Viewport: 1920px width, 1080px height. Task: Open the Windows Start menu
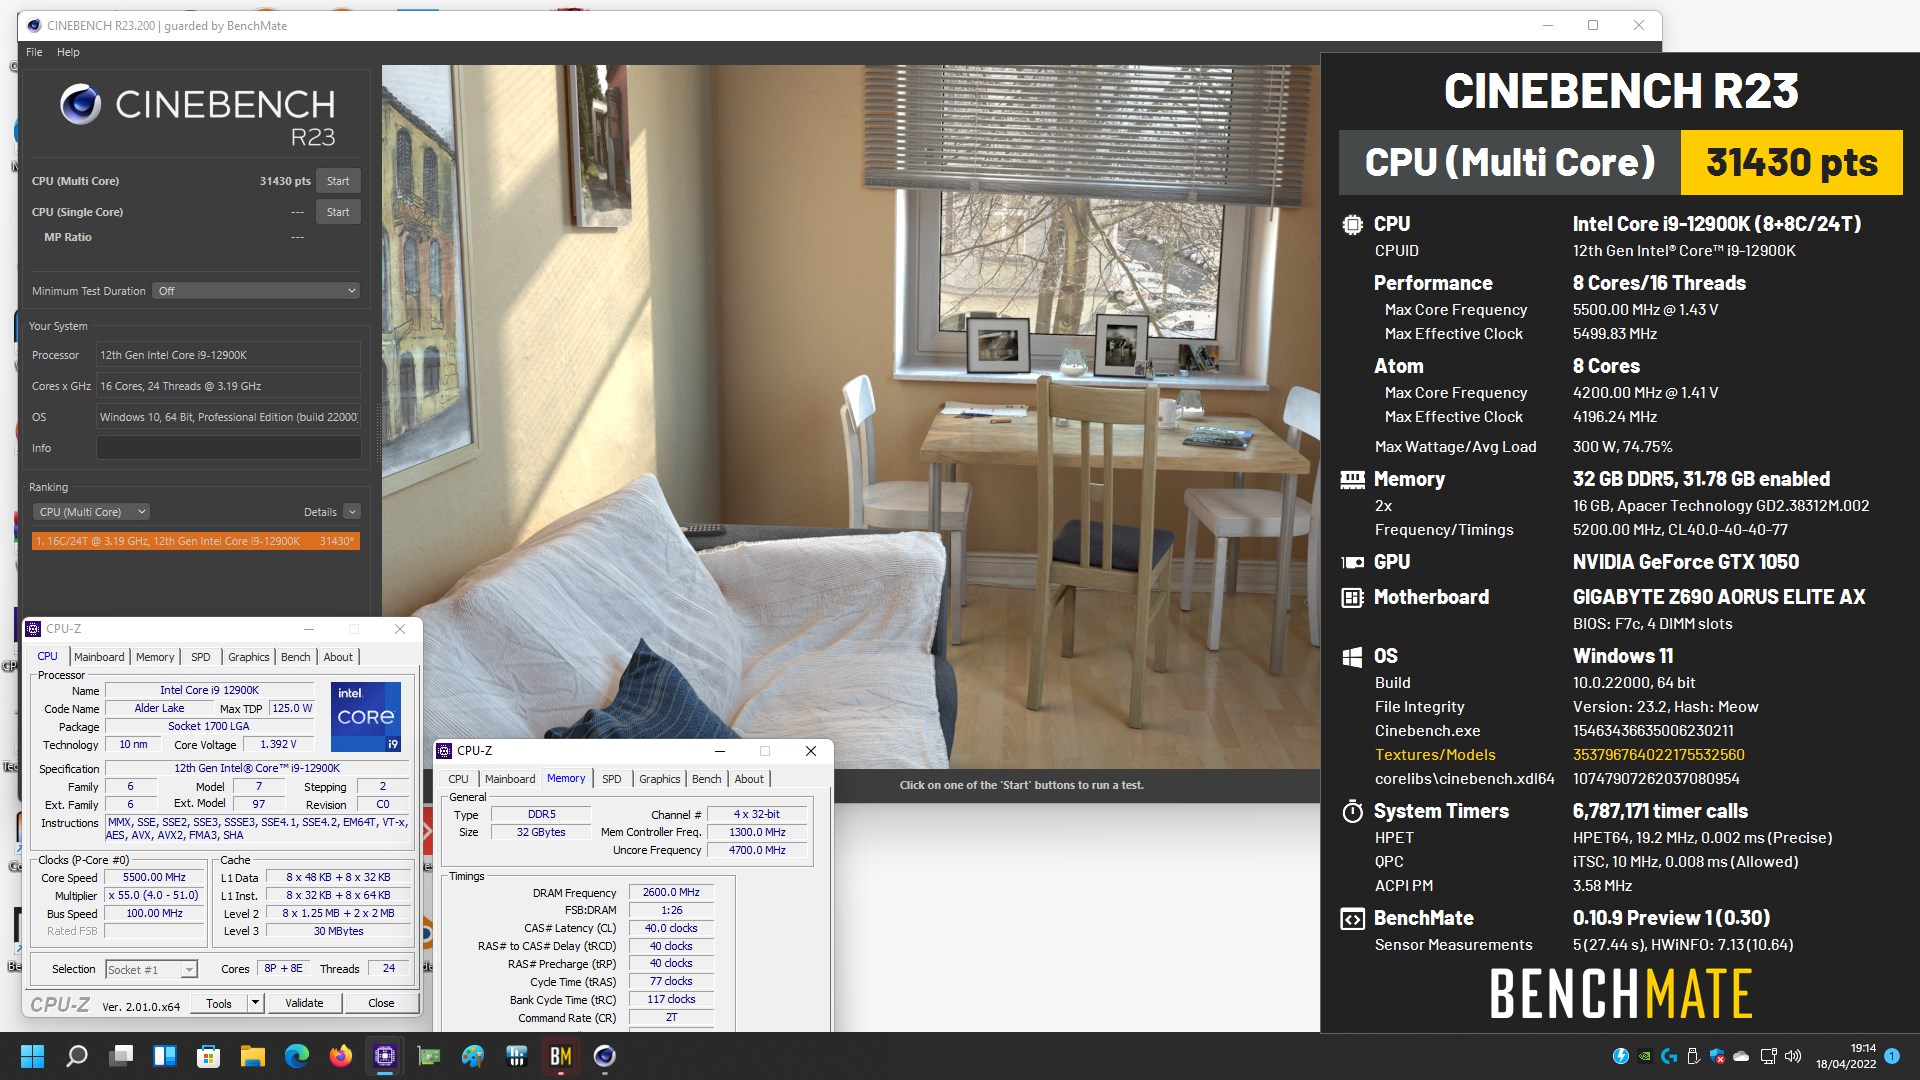click(x=33, y=1056)
